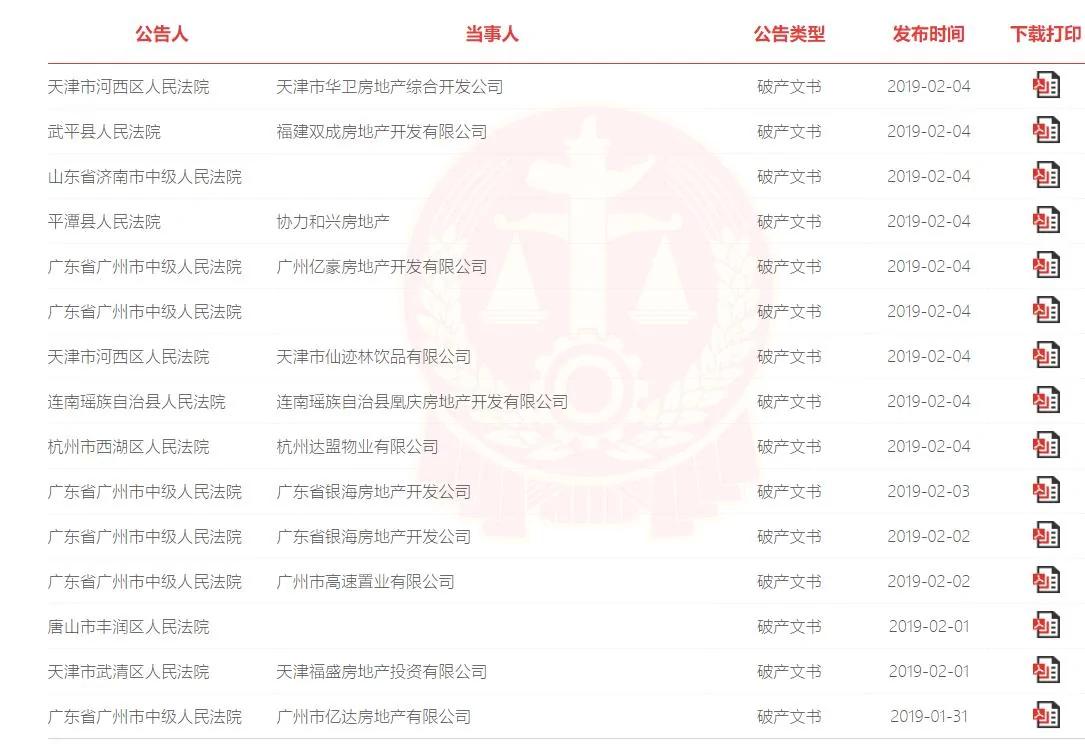Download PDF for 天津市仙迹林饮品有限公司 row

click(x=1046, y=355)
